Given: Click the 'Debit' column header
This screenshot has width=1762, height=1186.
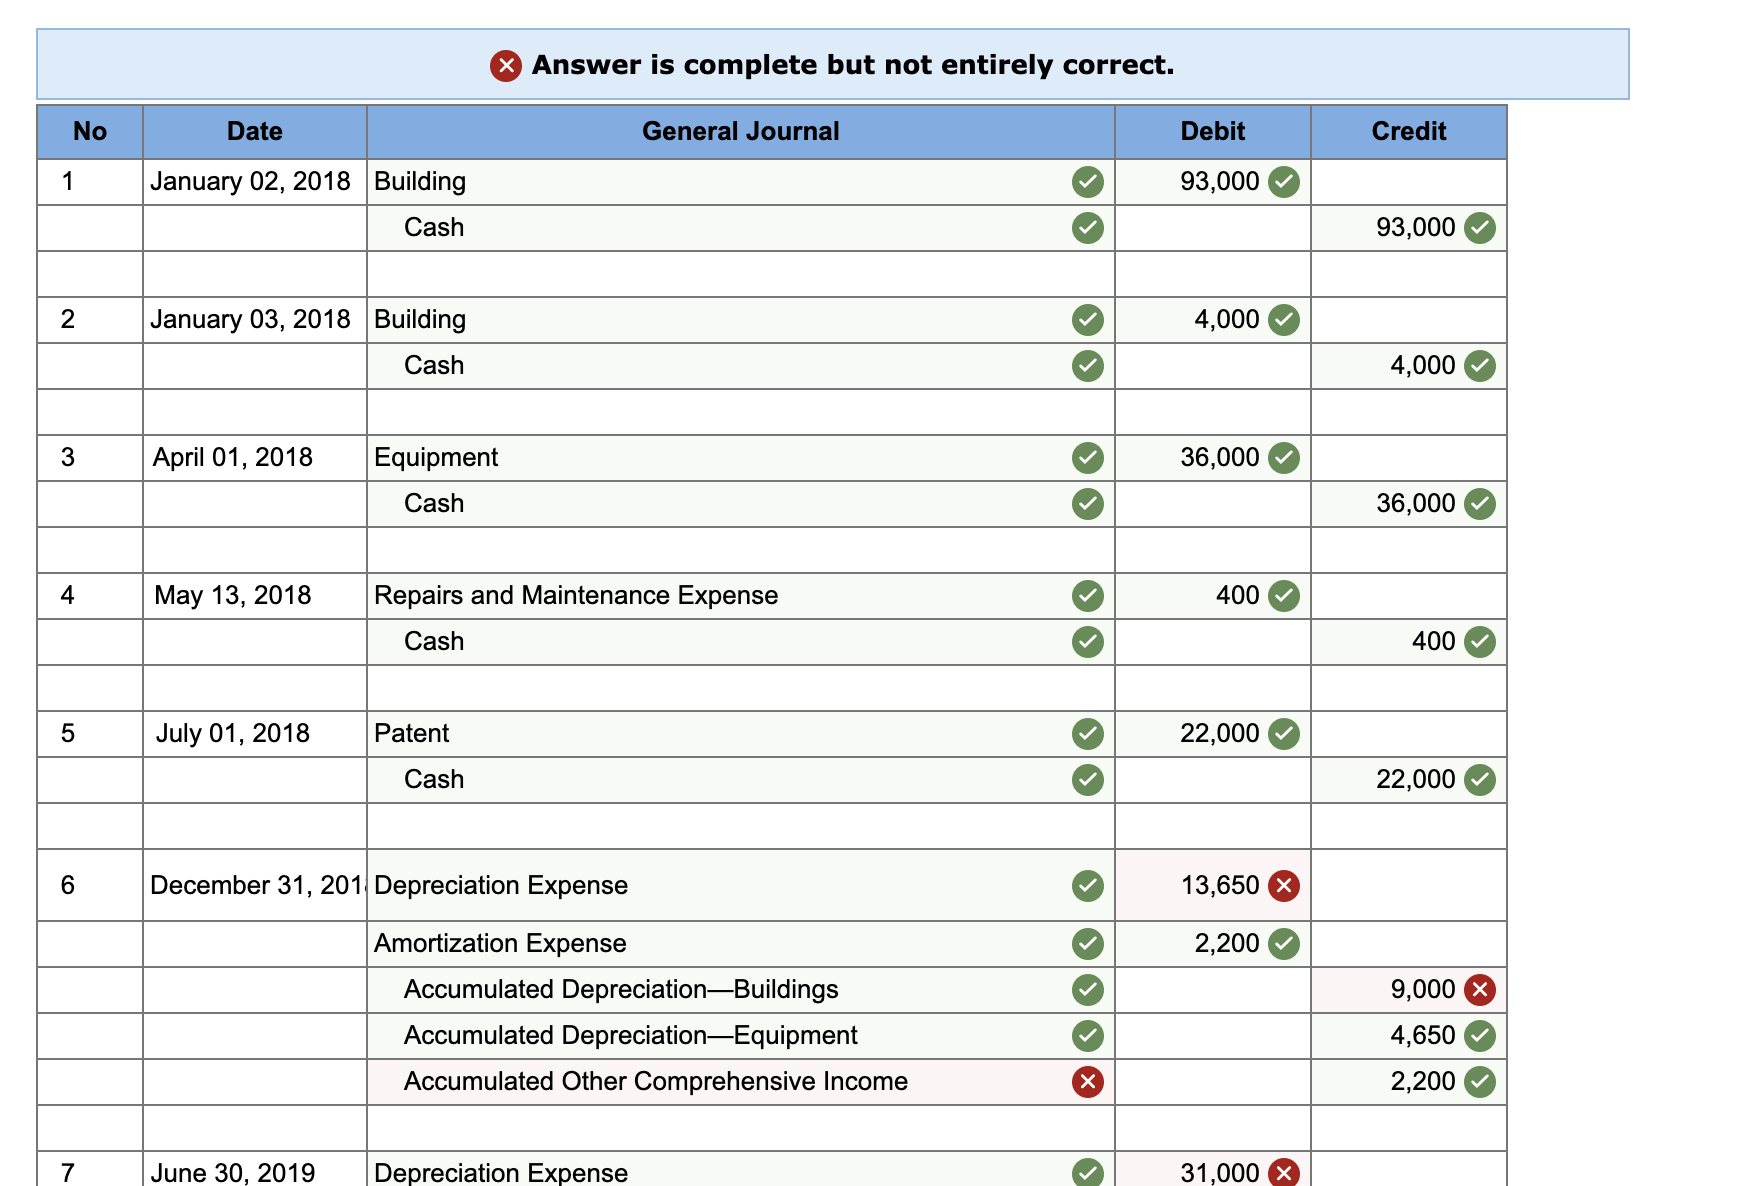Looking at the screenshot, I should click(x=1213, y=132).
